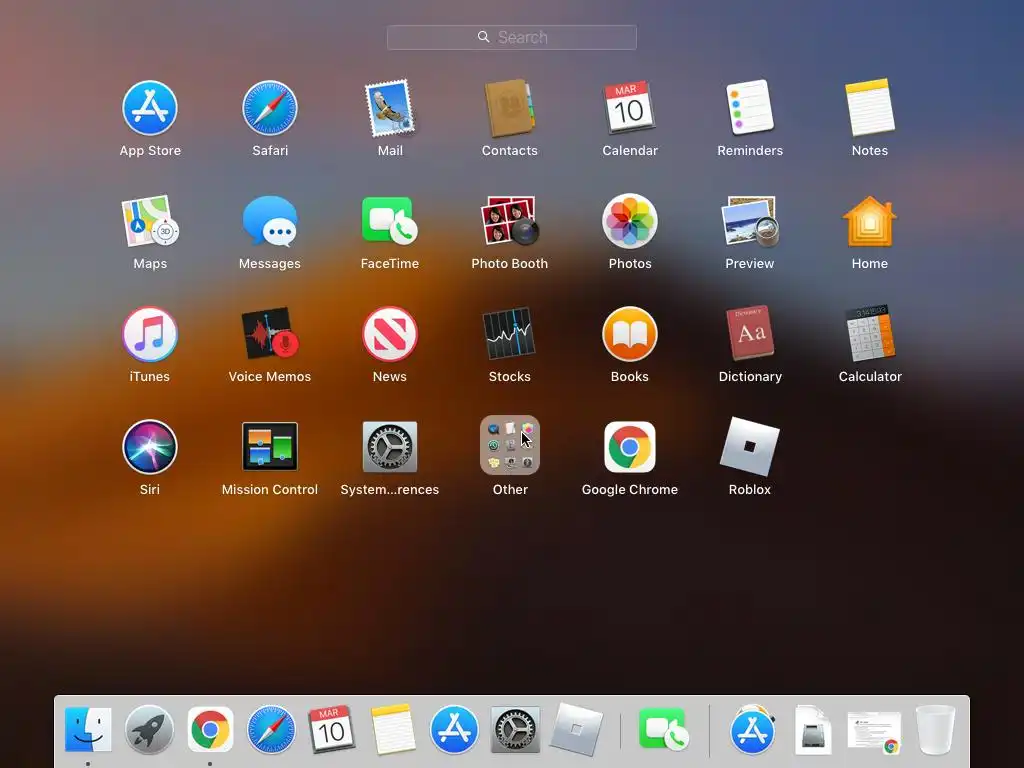Viewport: 1024px width, 768px height.
Task: Launch the Messages app
Action: click(x=270, y=221)
